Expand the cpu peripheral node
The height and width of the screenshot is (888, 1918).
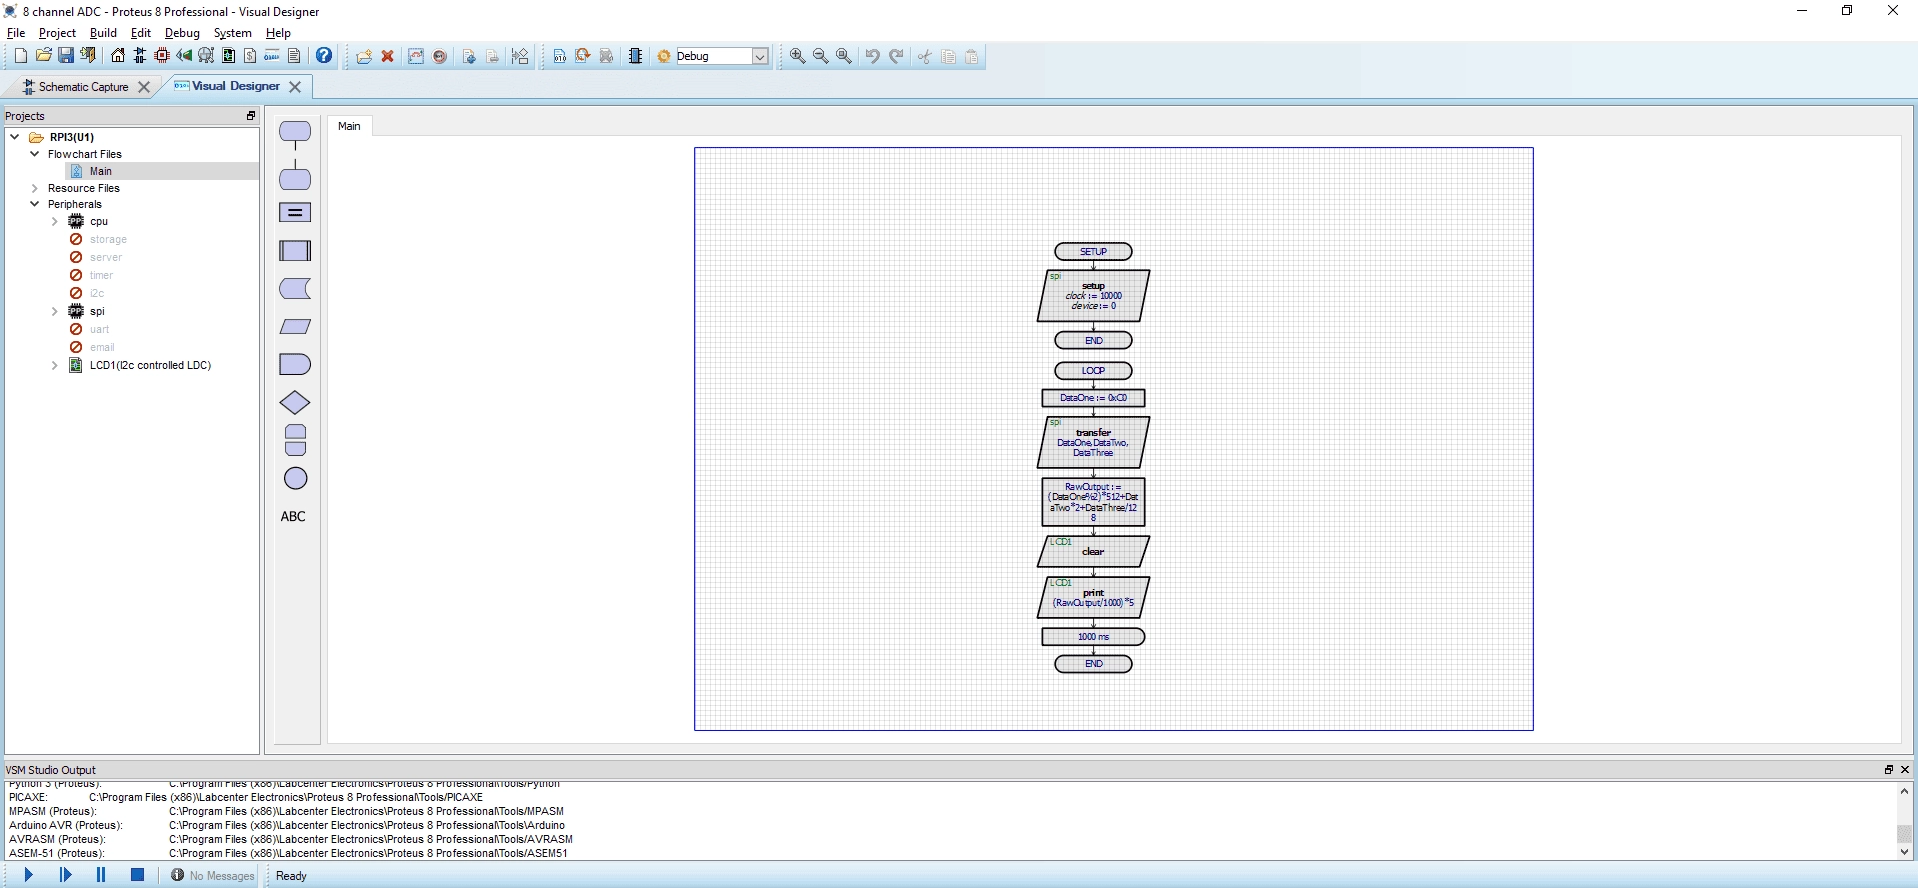click(x=55, y=222)
